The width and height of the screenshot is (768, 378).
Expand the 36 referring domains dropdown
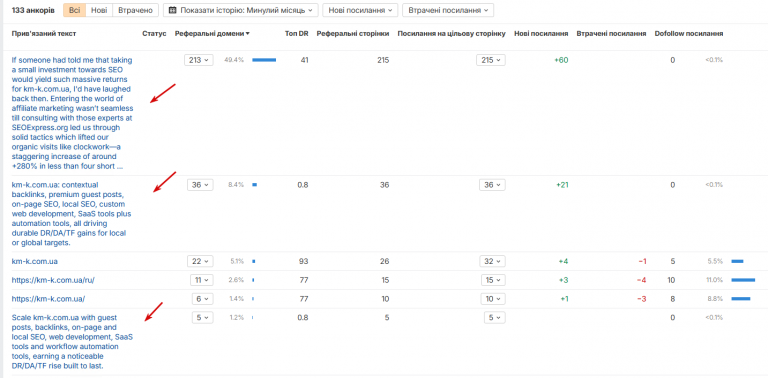tap(200, 185)
